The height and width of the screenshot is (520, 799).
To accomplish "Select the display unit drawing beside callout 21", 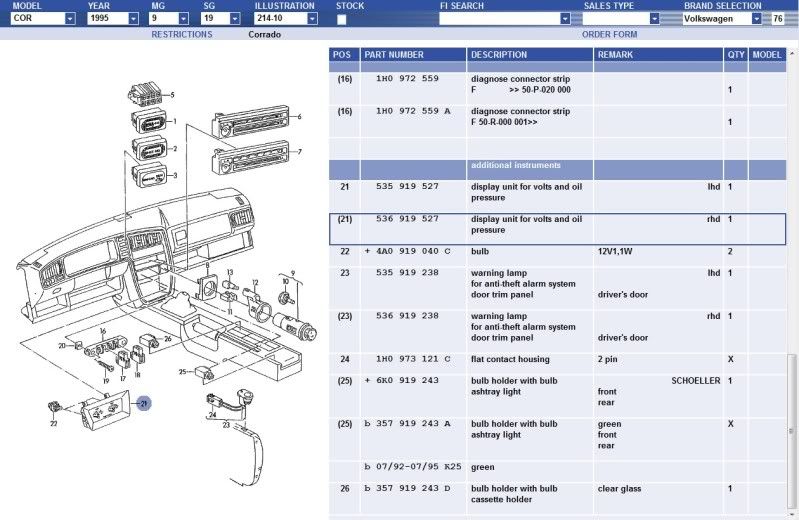I will click(x=105, y=409).
